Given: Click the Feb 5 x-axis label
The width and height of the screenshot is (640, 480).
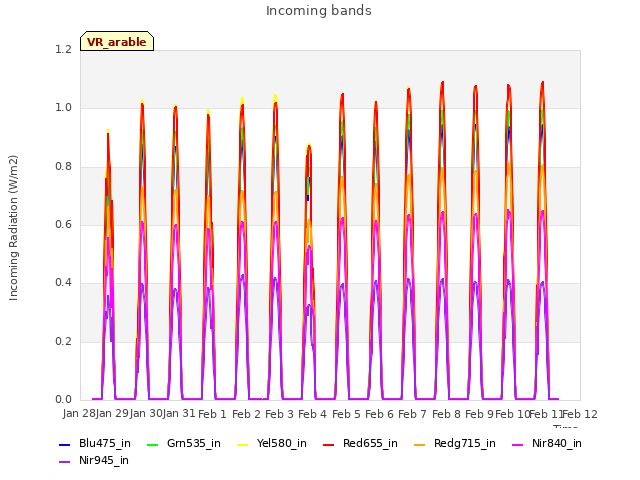Looking at the screenshot, I should (x=346, y=414).
